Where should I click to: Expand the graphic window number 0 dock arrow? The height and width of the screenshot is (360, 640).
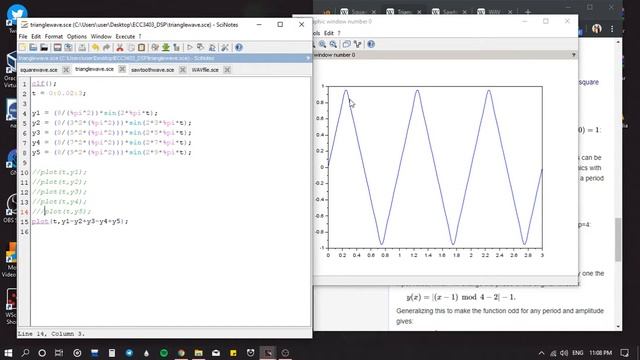tap(573, 55)
